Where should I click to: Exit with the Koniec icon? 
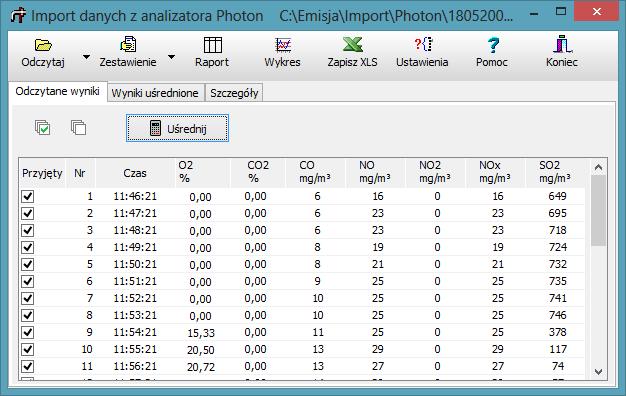[x=562, y=44]
